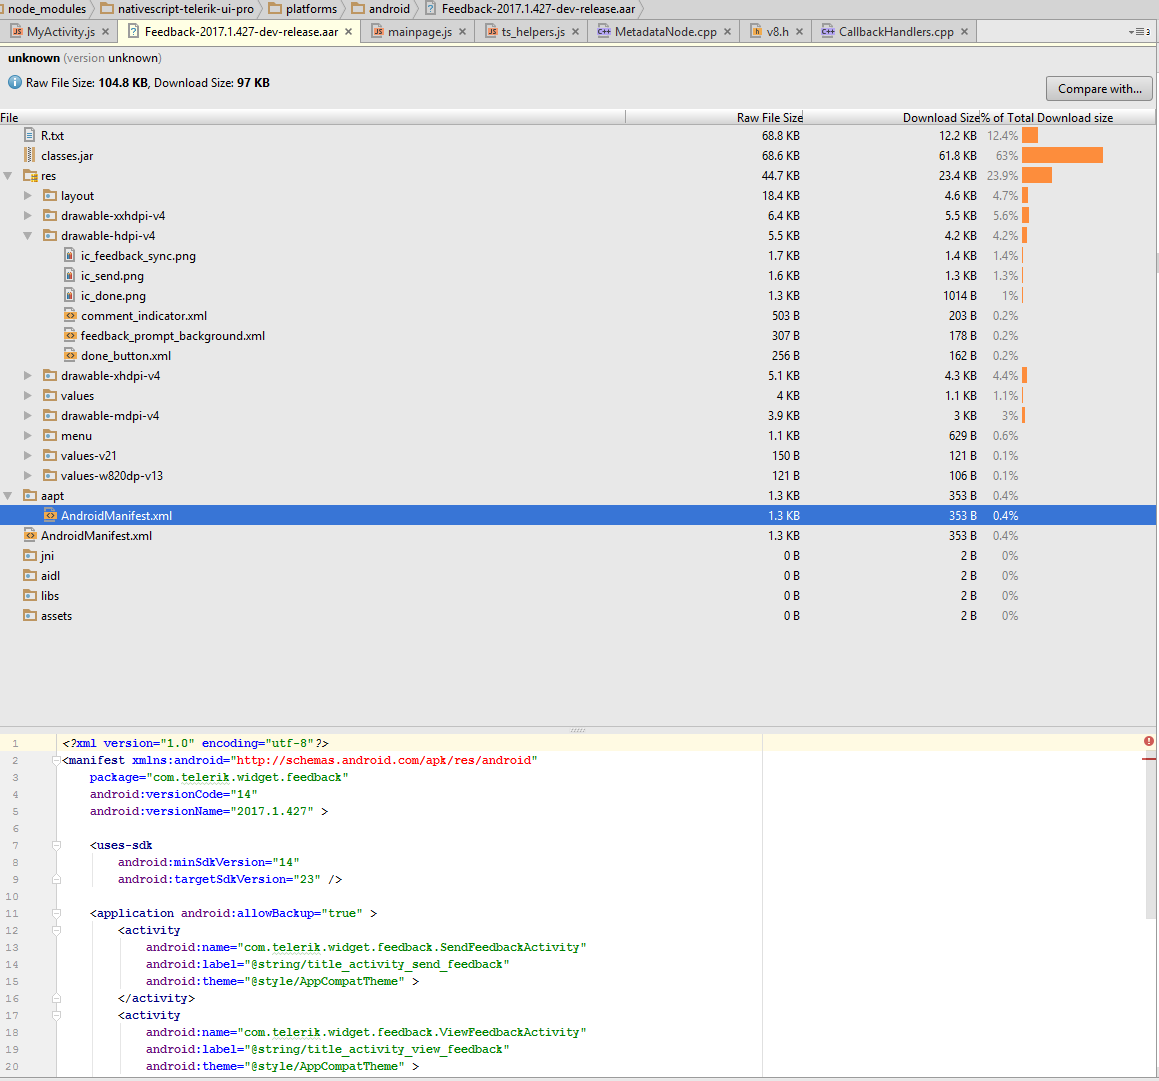
Task: Click platforms in the breadcrumb
Action: (311, 9)
